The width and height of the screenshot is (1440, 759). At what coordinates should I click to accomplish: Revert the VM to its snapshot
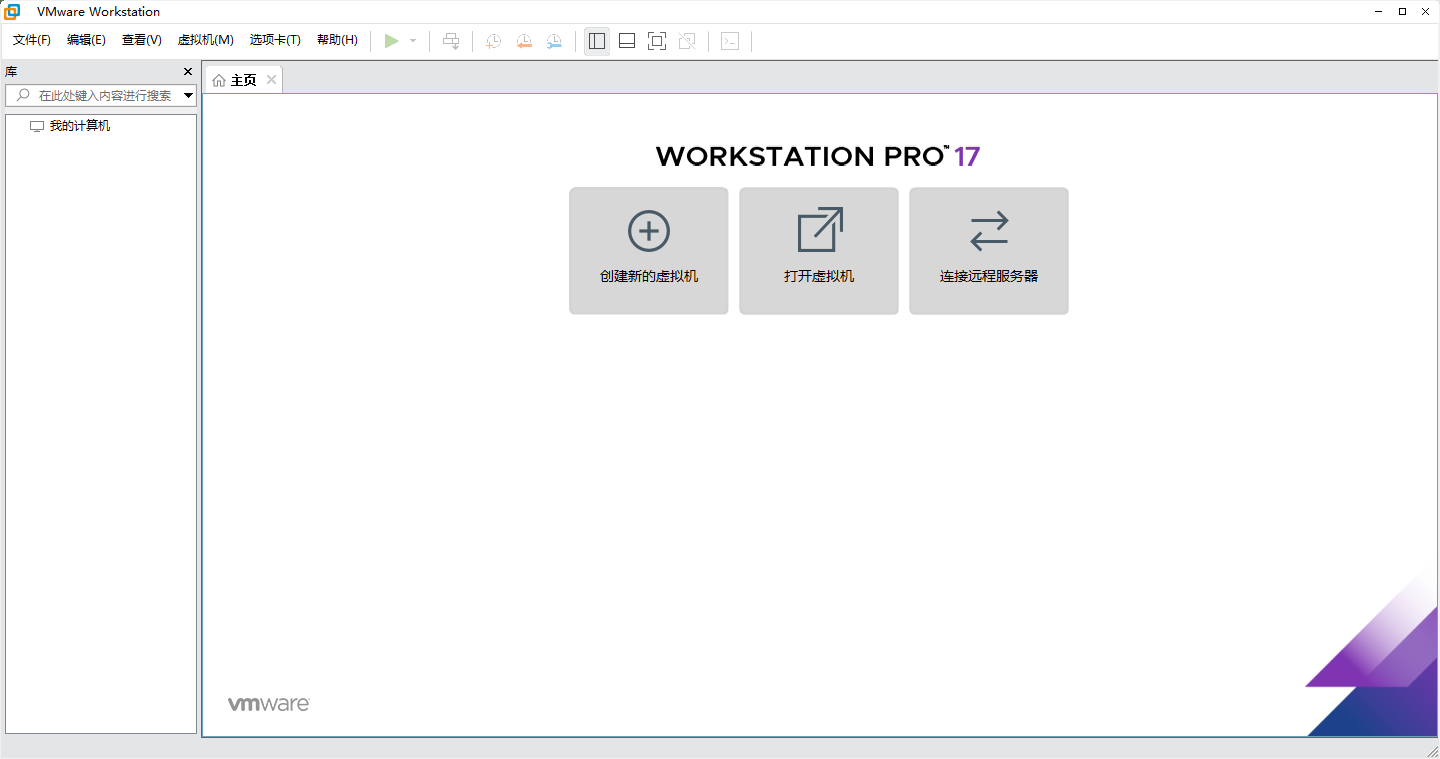[x=524, y=41]
